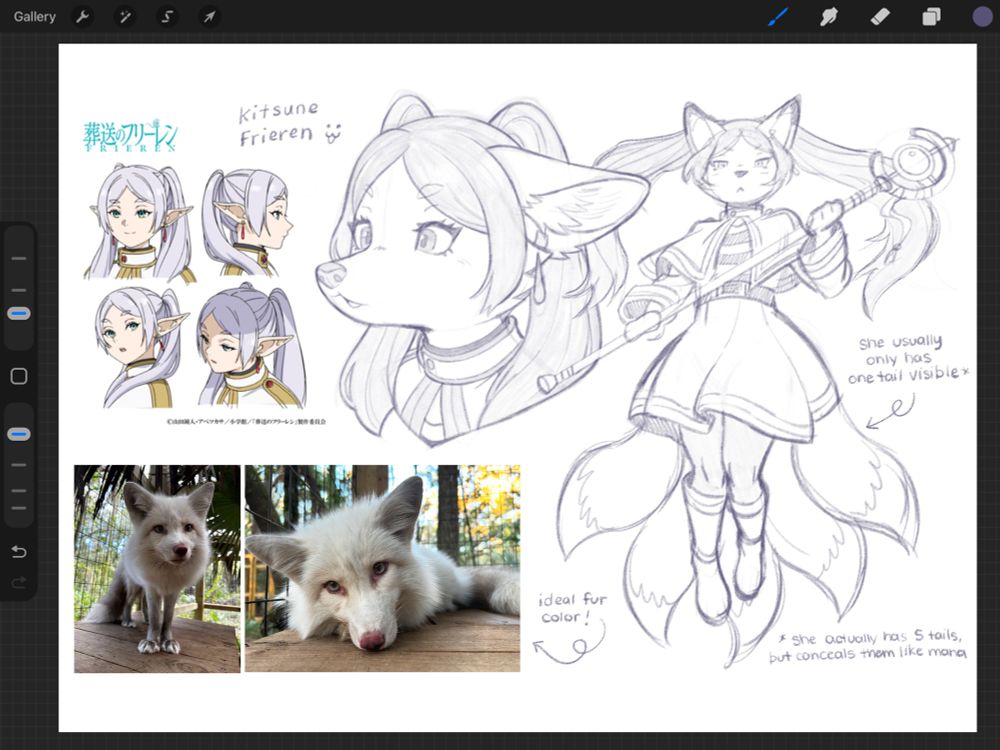Click the brush opacity slider handle
This screenshot has width=1000, height=750.
tap(18, 434)
